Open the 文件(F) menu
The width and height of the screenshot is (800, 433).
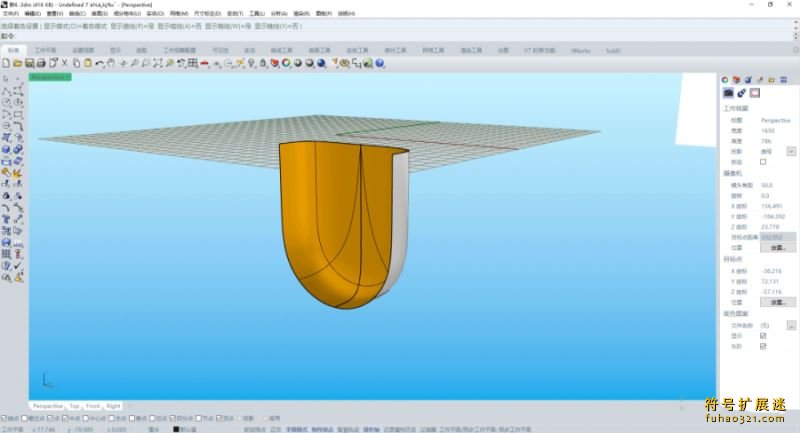tap(11, 13)
